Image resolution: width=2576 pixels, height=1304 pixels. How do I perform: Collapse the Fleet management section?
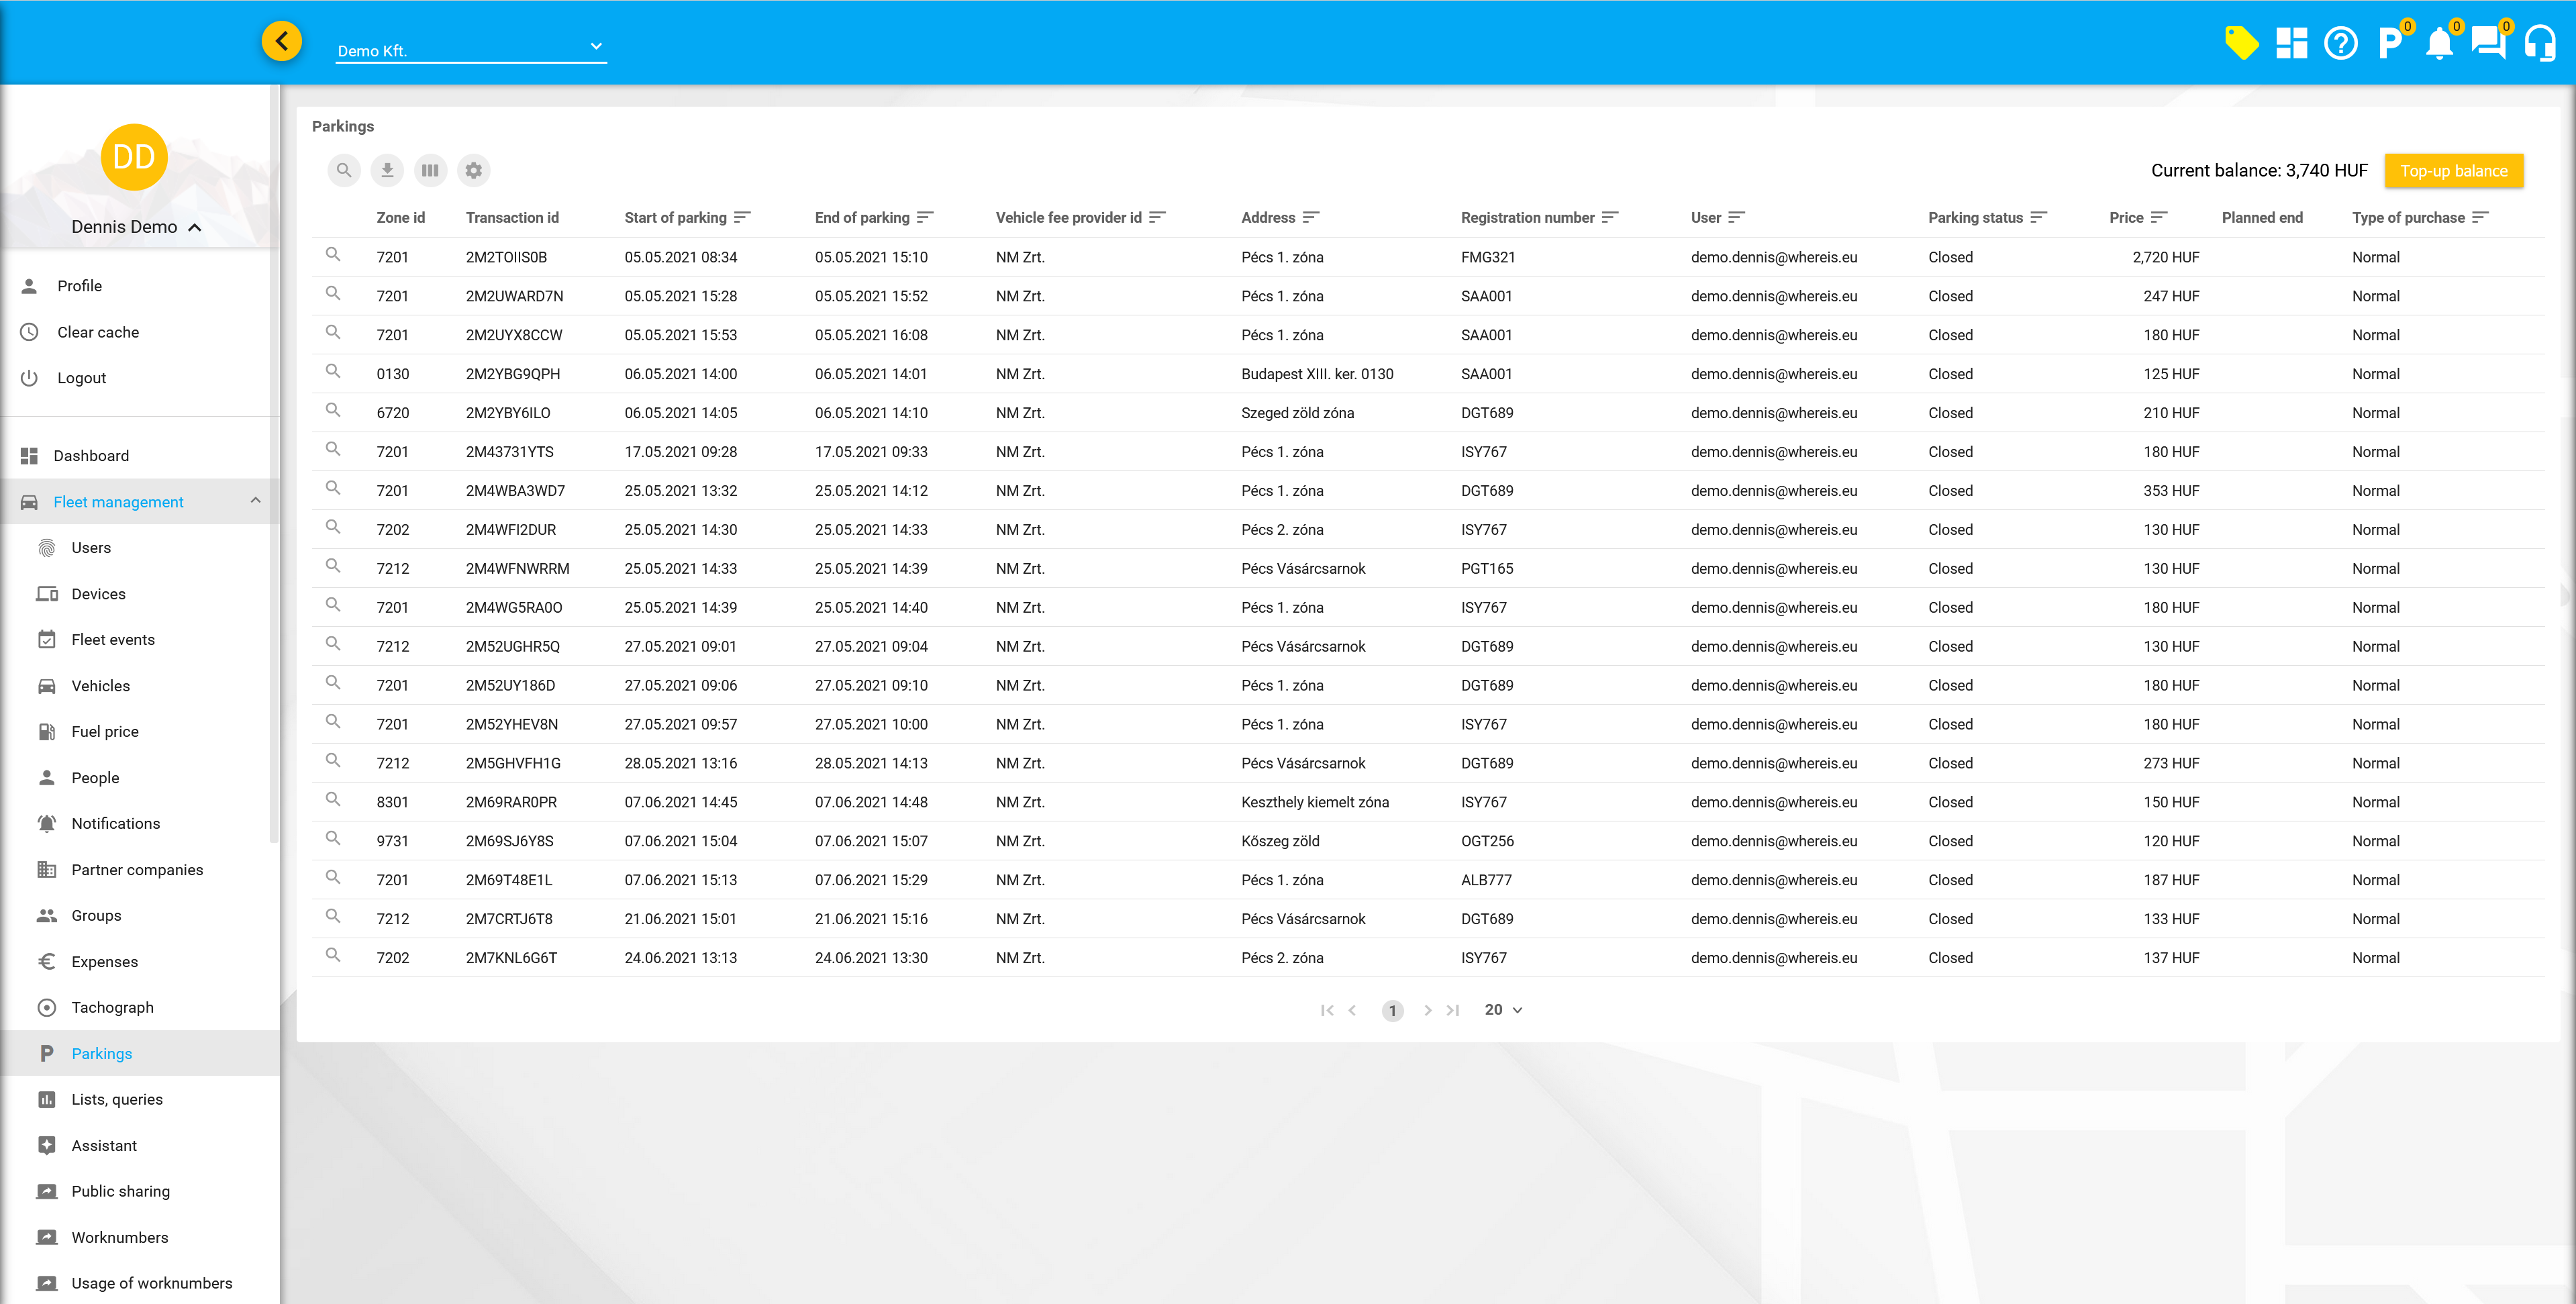click(255, 501)
